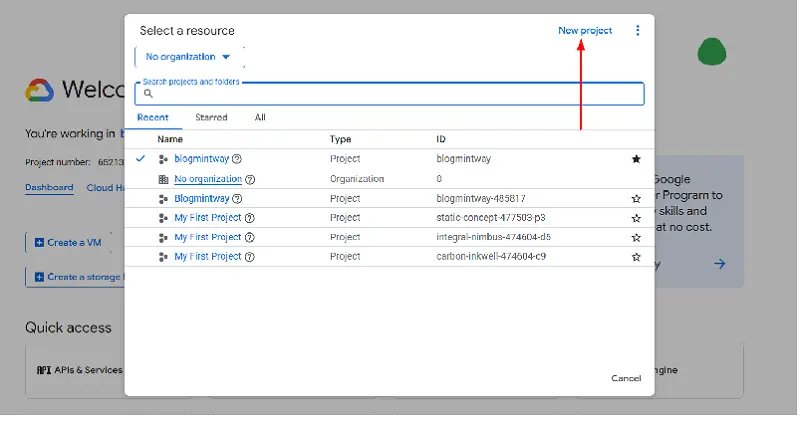Viewport: 800px width, 421px height.
Task: Click the ID text static-concept-477503-p3
Action: [x=491, y=218]
